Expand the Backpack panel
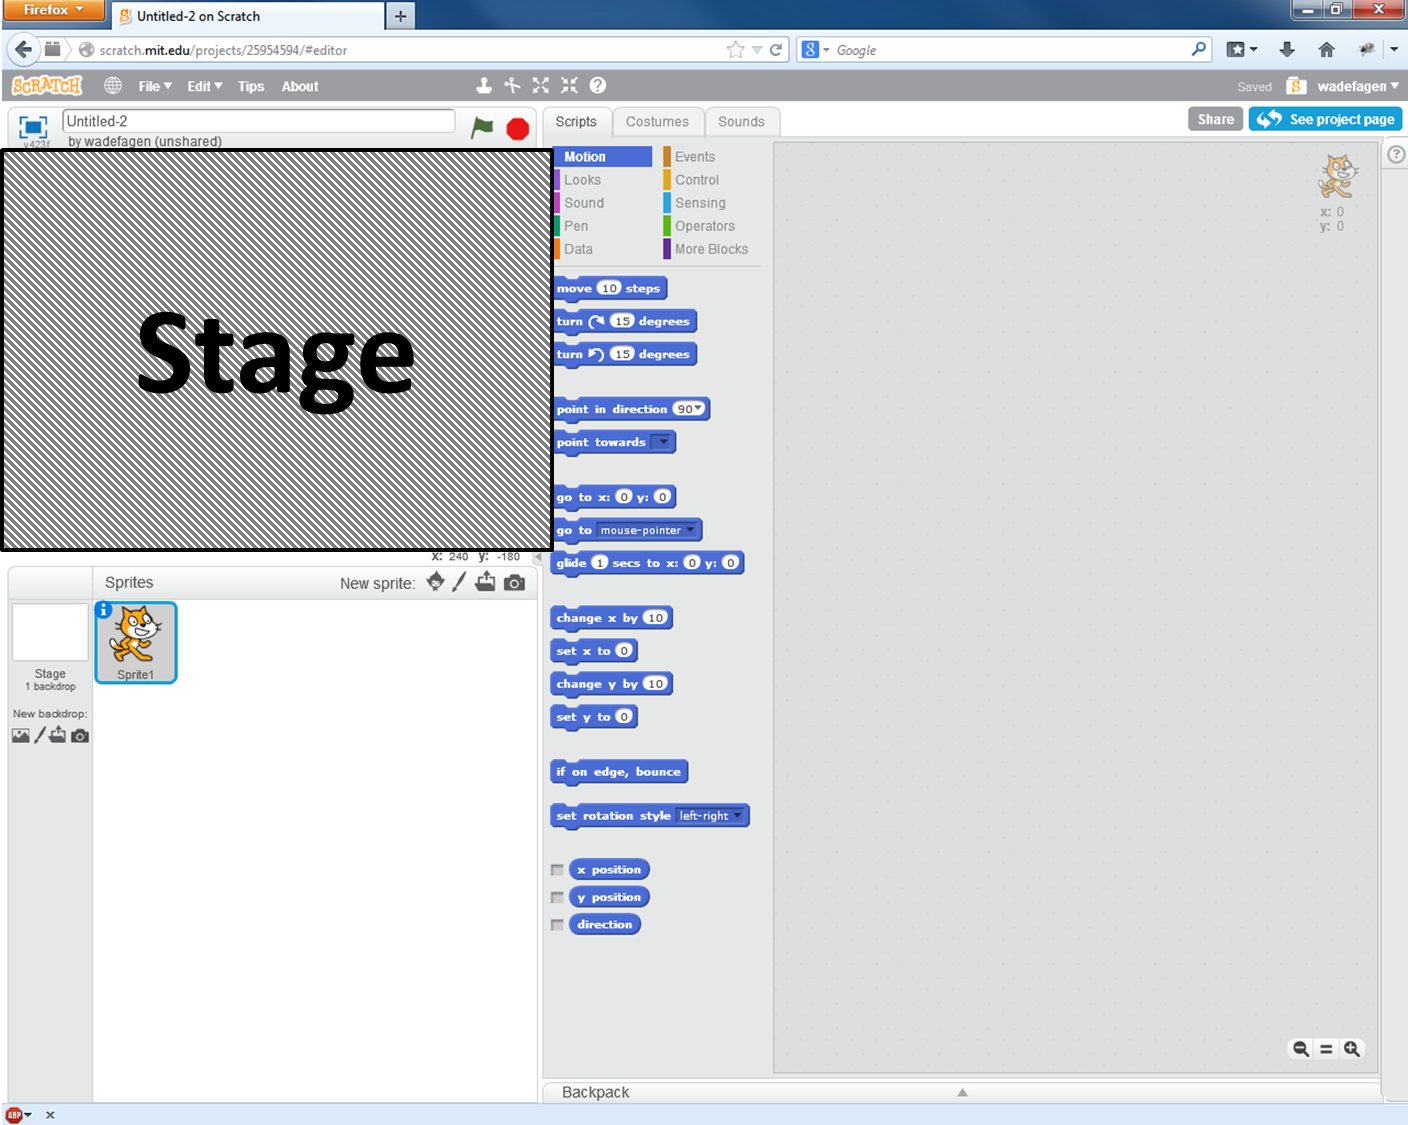The image size is (1408, 1125). click(x=961, y=1092)
